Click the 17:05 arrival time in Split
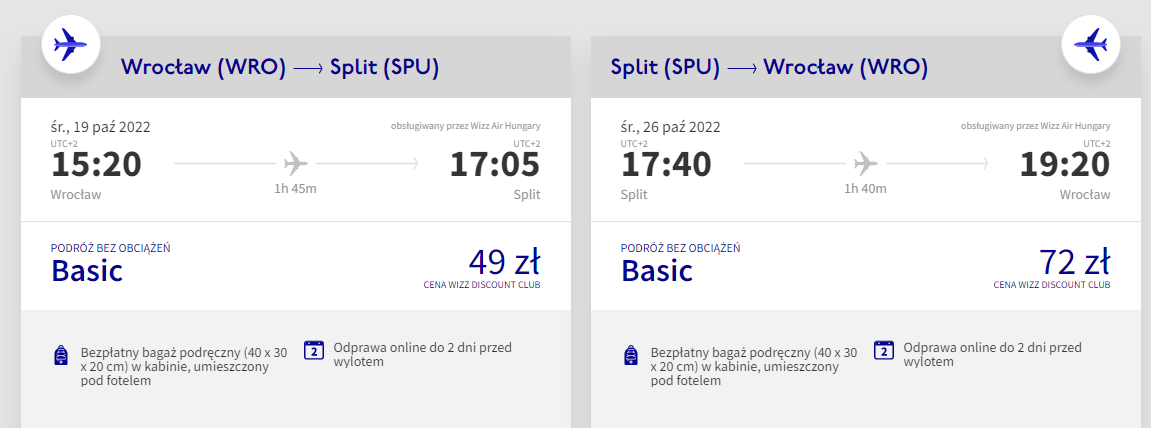 click(494, 164)
